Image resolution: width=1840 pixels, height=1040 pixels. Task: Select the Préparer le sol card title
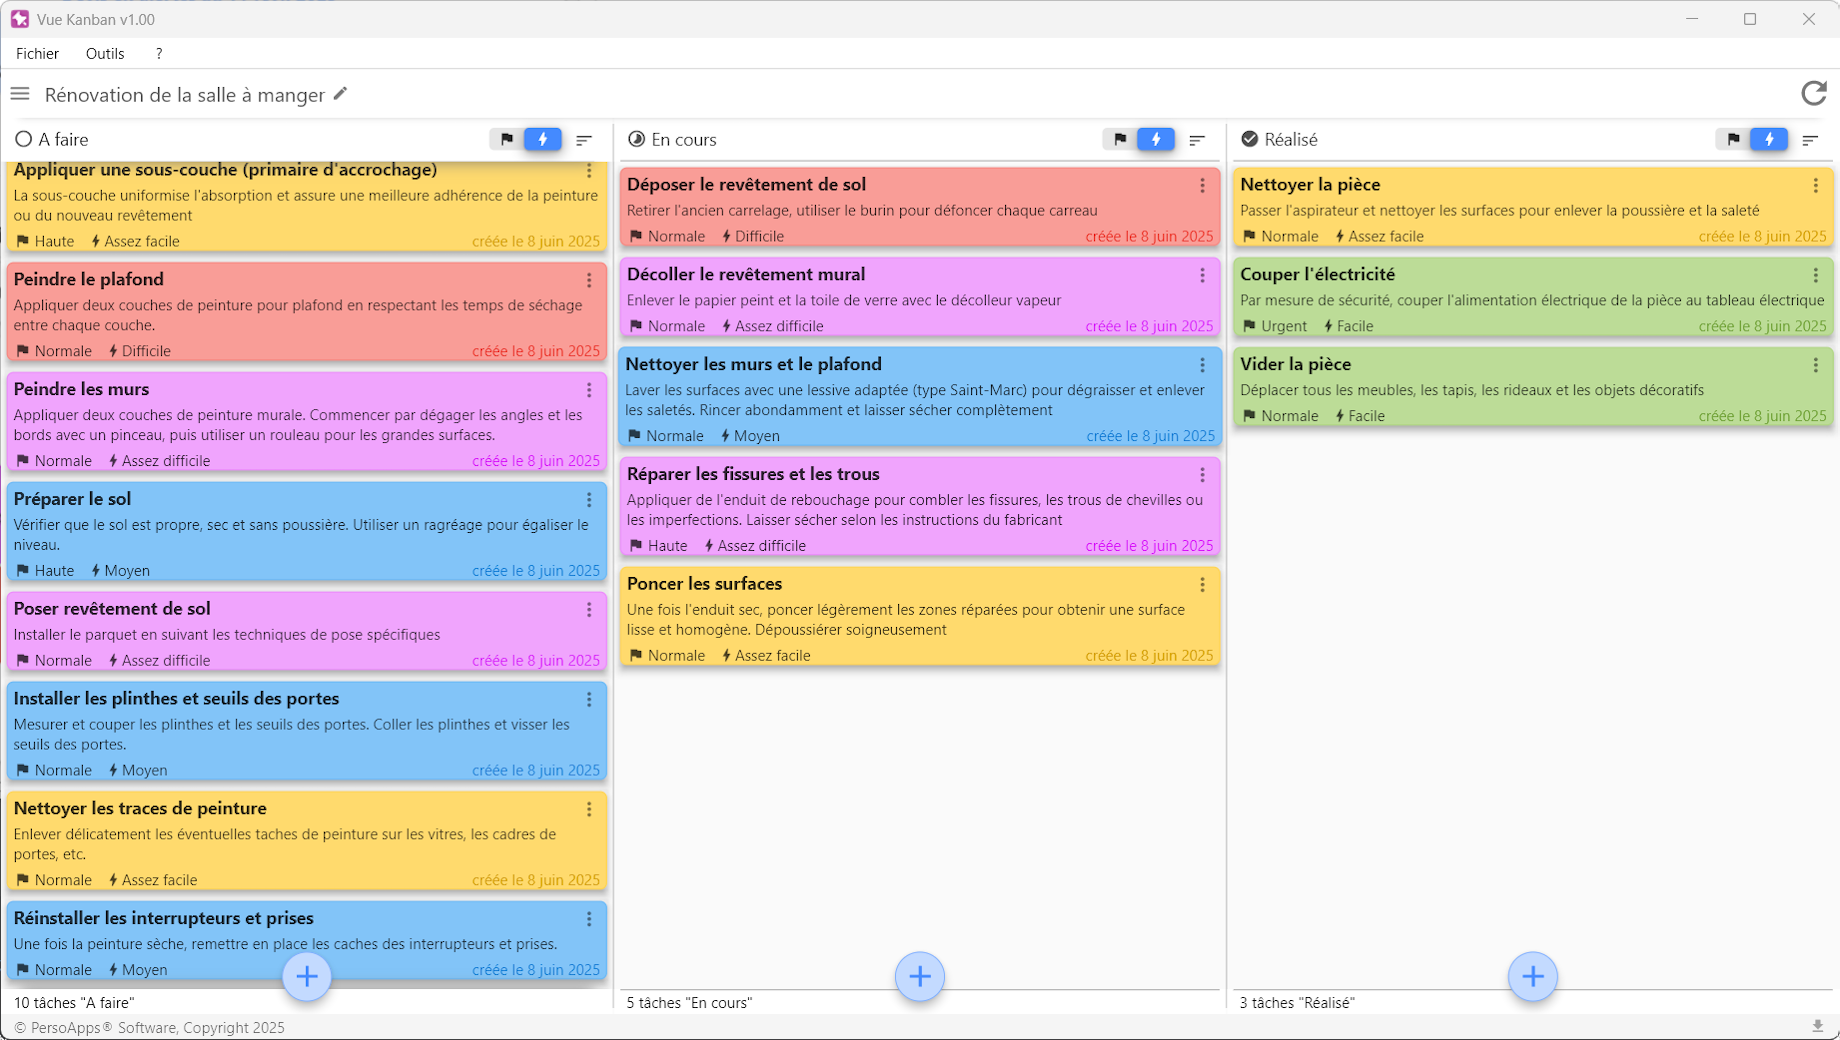coord(72,499)
